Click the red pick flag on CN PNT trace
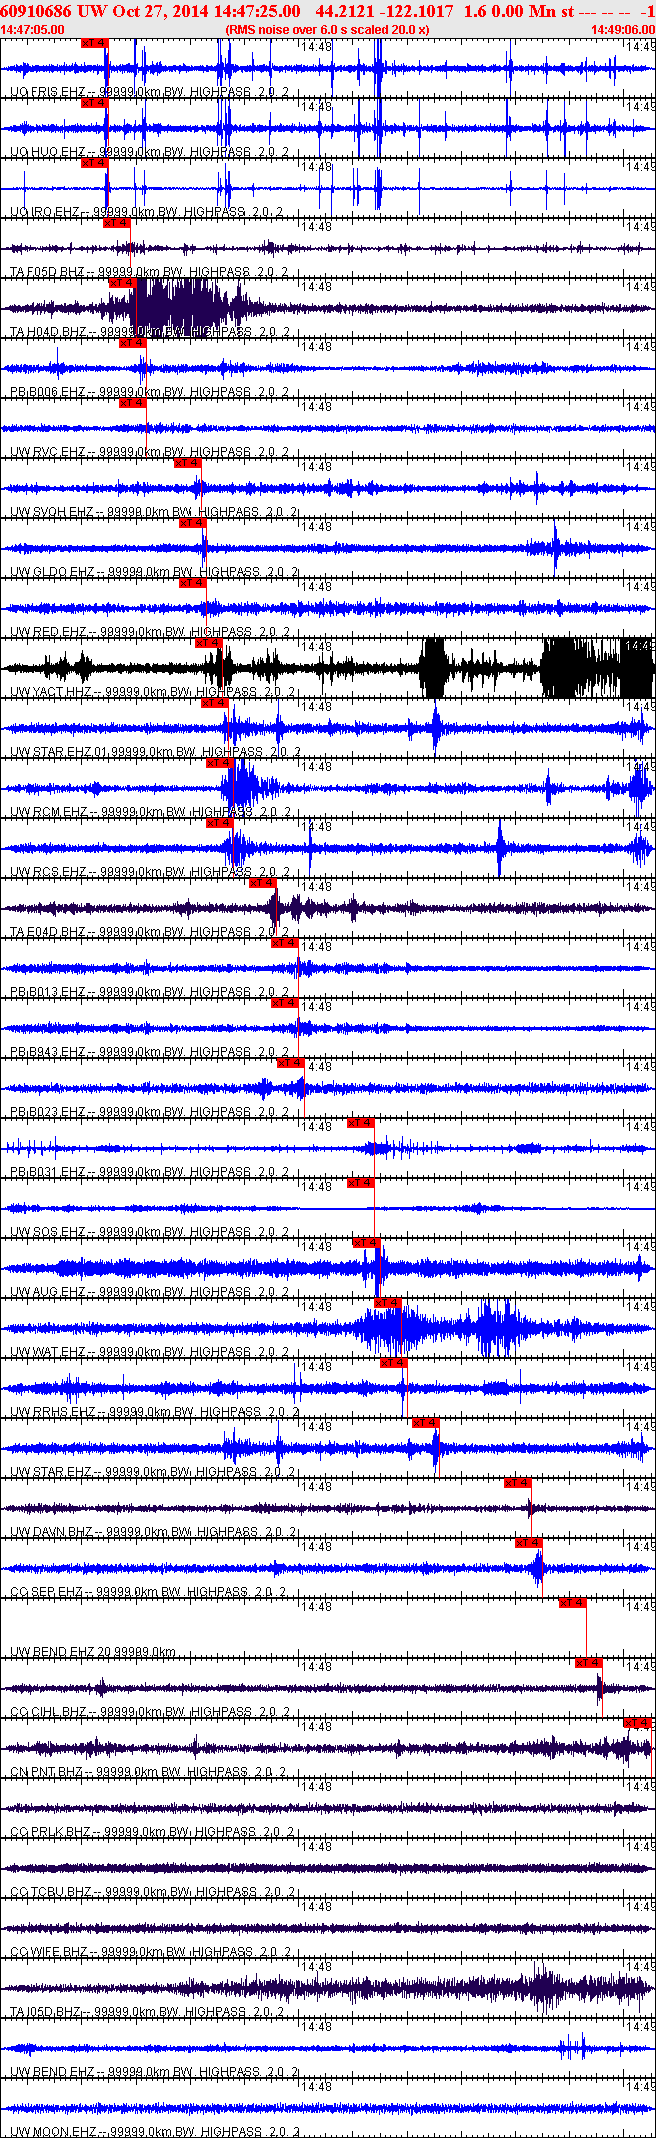This screenshot has width=656, height=2138. point(637,1722)
